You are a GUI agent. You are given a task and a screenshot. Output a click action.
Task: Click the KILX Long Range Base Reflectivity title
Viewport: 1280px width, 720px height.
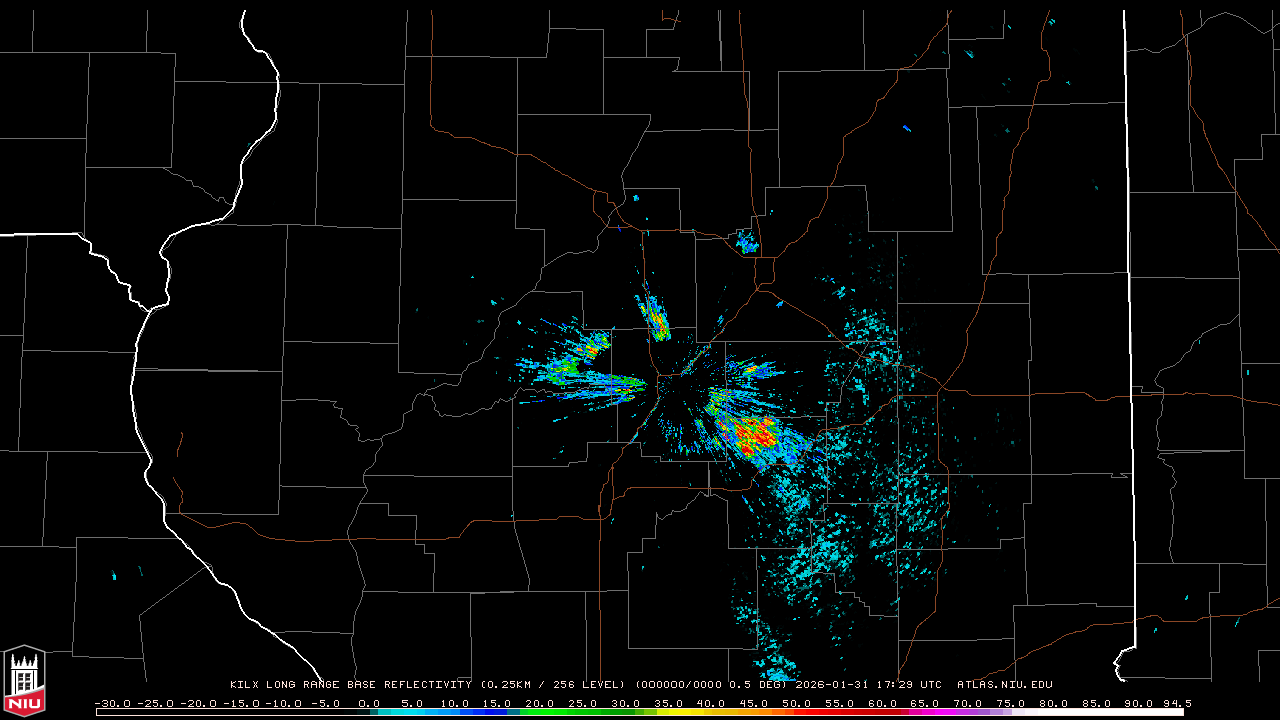pos(350,685)
